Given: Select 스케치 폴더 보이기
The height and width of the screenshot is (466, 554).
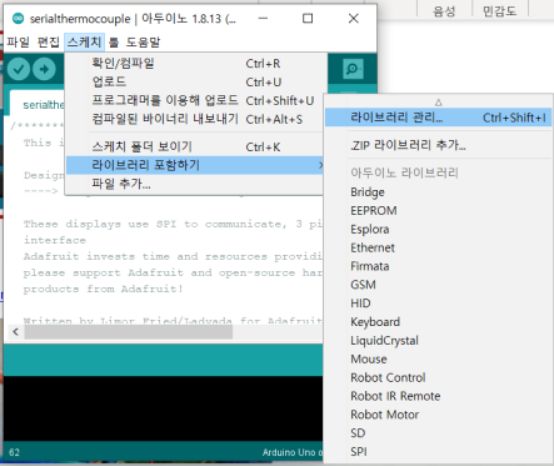Looking at the screenshot, I should pyautogui.click(x=194, y=147).
